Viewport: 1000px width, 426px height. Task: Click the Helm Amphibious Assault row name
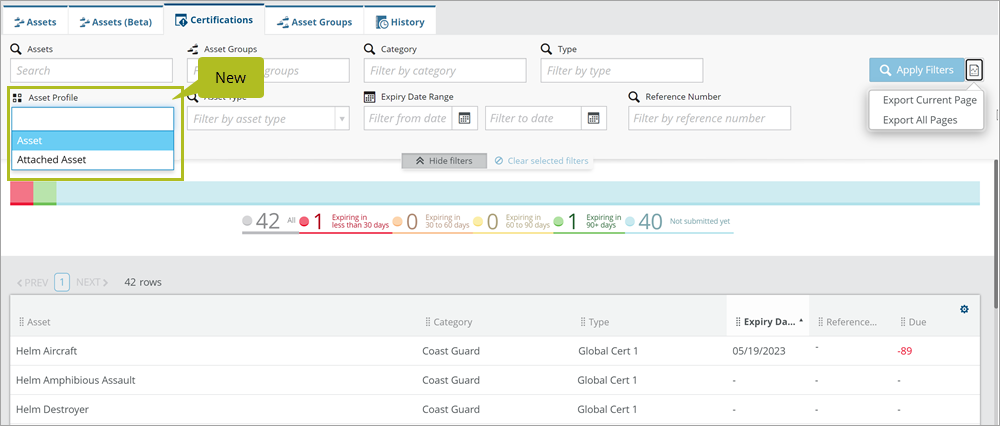[75, 380]
